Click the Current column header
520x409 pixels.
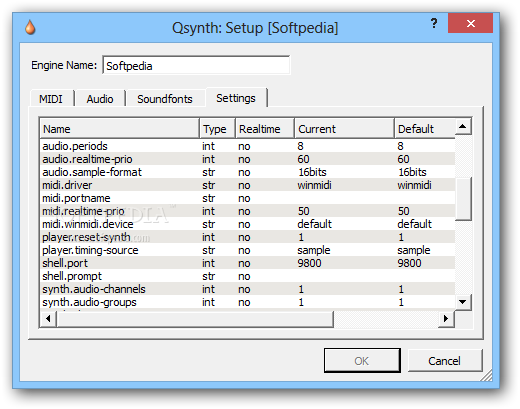pos(344,129)
